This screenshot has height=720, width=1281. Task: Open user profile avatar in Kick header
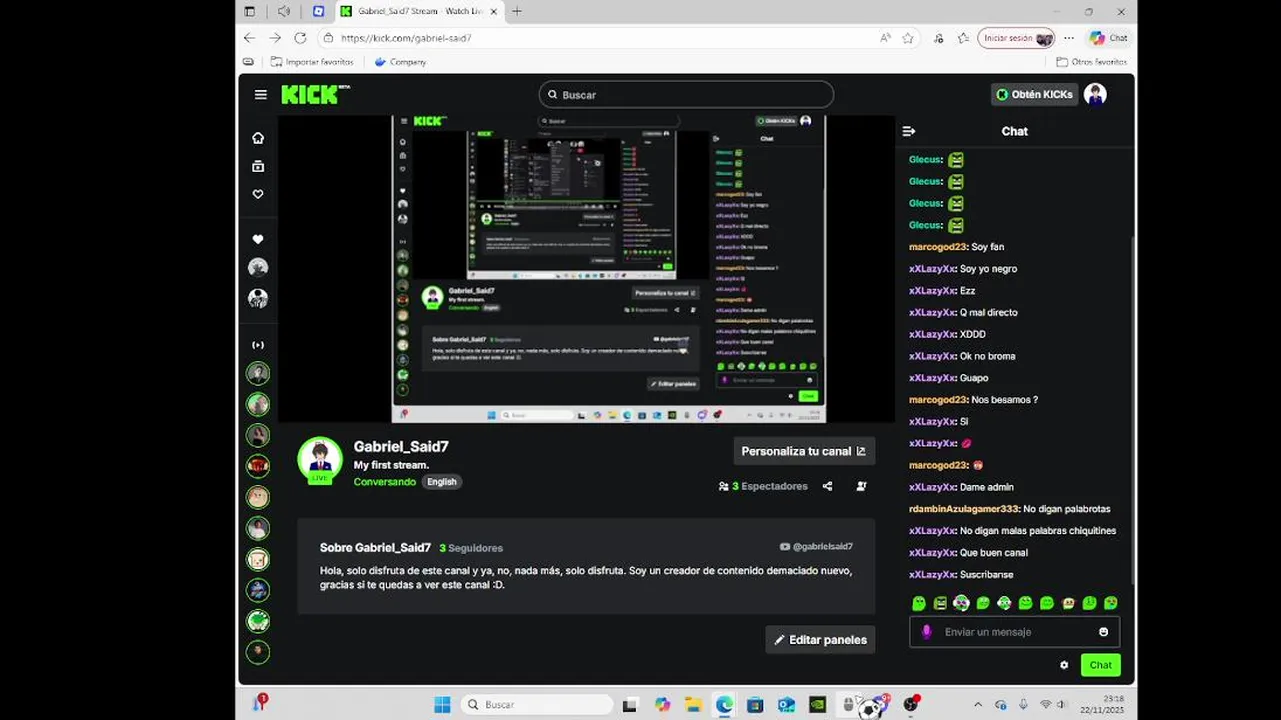pyautogui.click(x=1095, y=94)
